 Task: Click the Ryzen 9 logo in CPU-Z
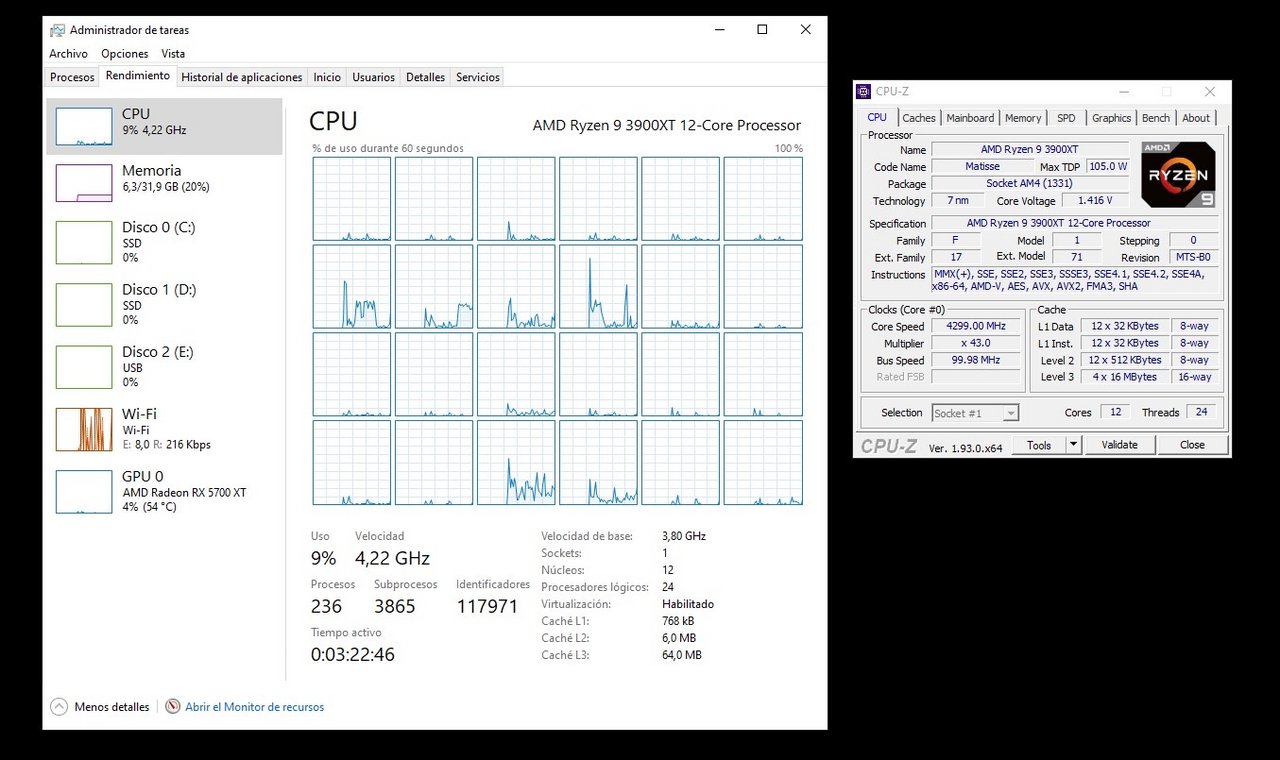click(1178, 174)
